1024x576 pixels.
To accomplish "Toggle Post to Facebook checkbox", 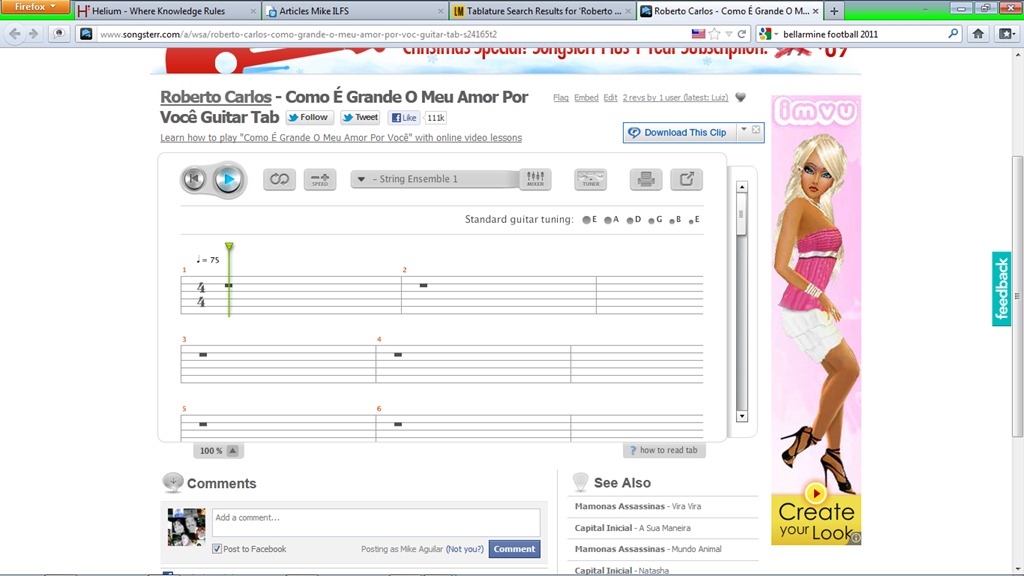I will [217, 549].
